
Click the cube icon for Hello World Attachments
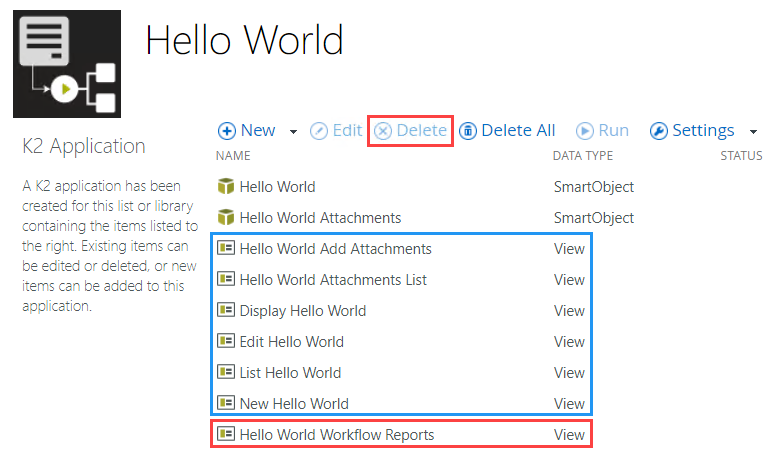point(226,218)
